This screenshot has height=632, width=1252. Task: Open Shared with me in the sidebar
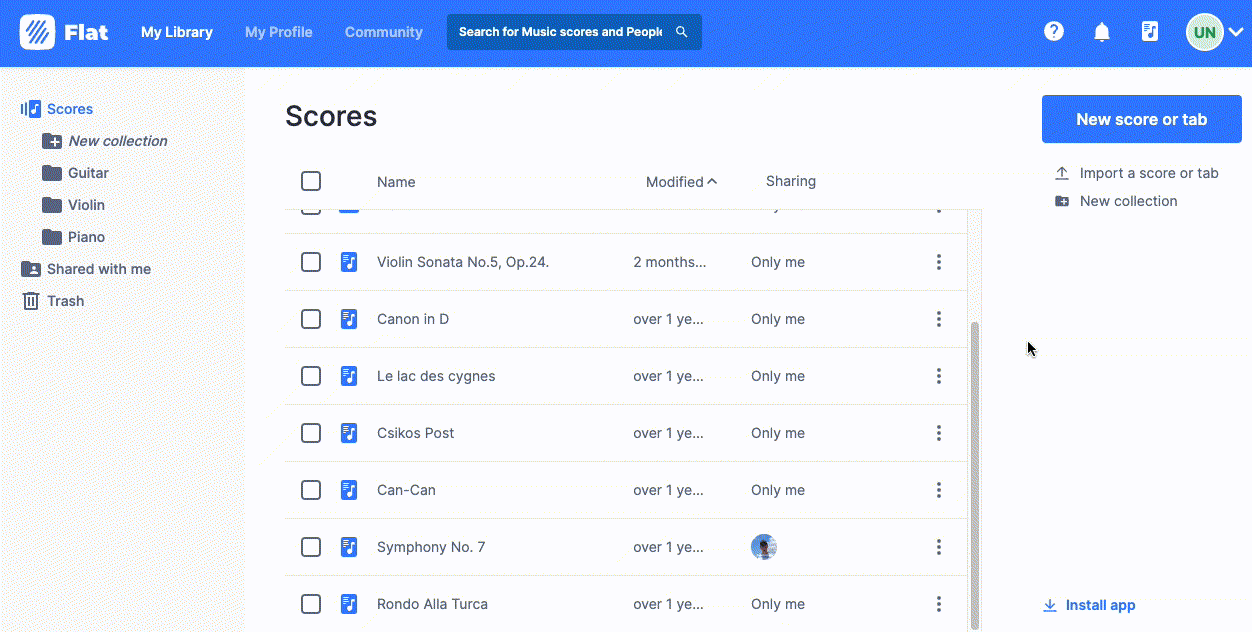click(96, 268)
